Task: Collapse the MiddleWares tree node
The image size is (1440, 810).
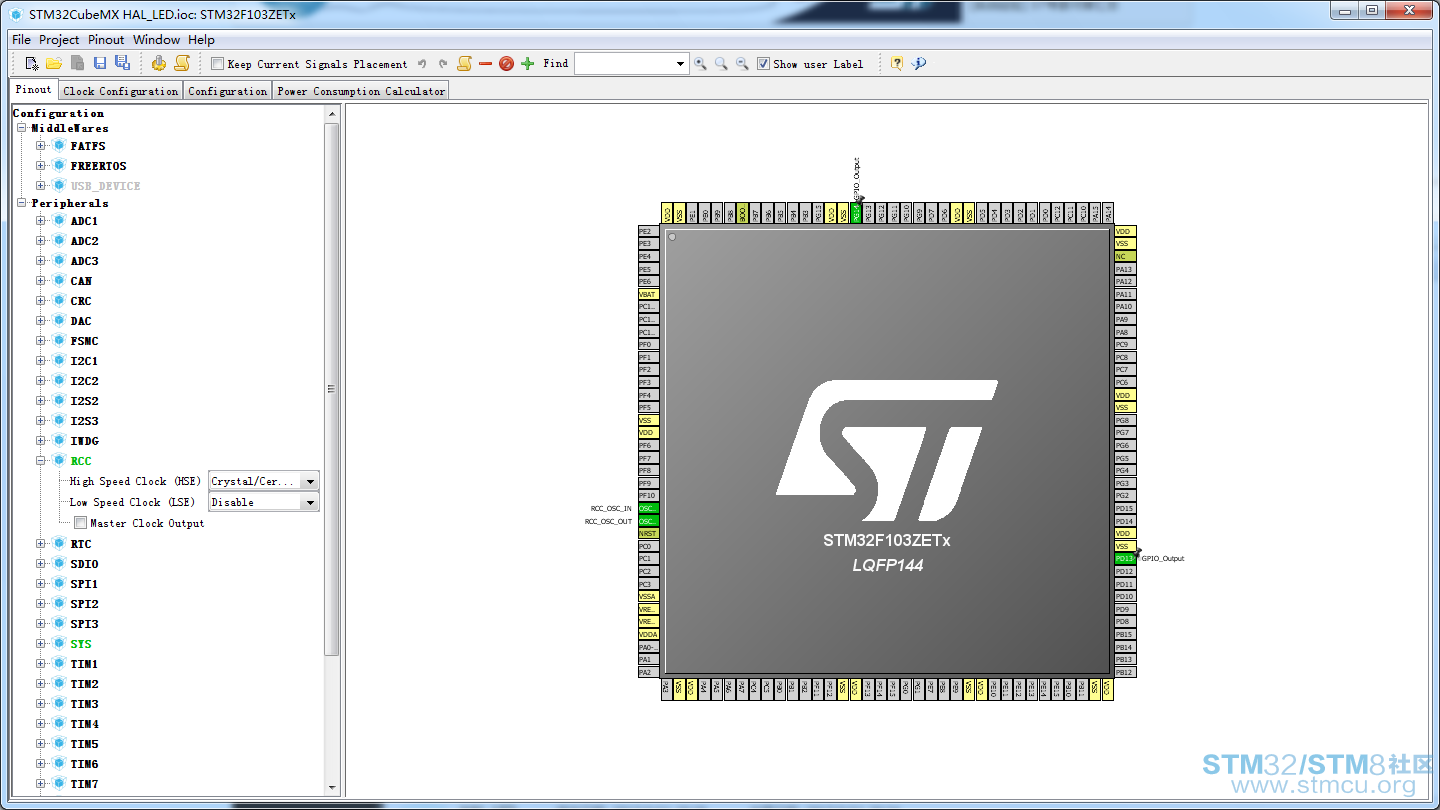Action: pyautogui.click(x=21, y=128)
